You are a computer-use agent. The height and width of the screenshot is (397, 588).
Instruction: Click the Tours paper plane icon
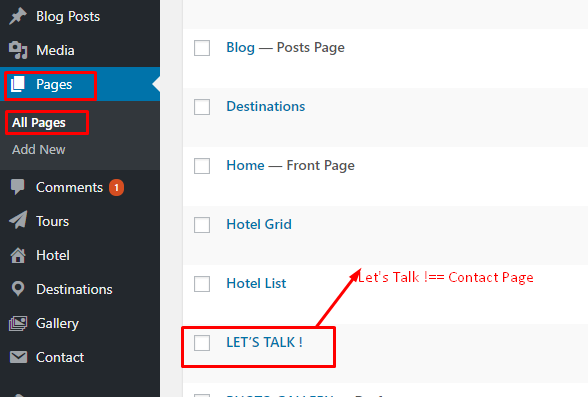coord(18,220)
